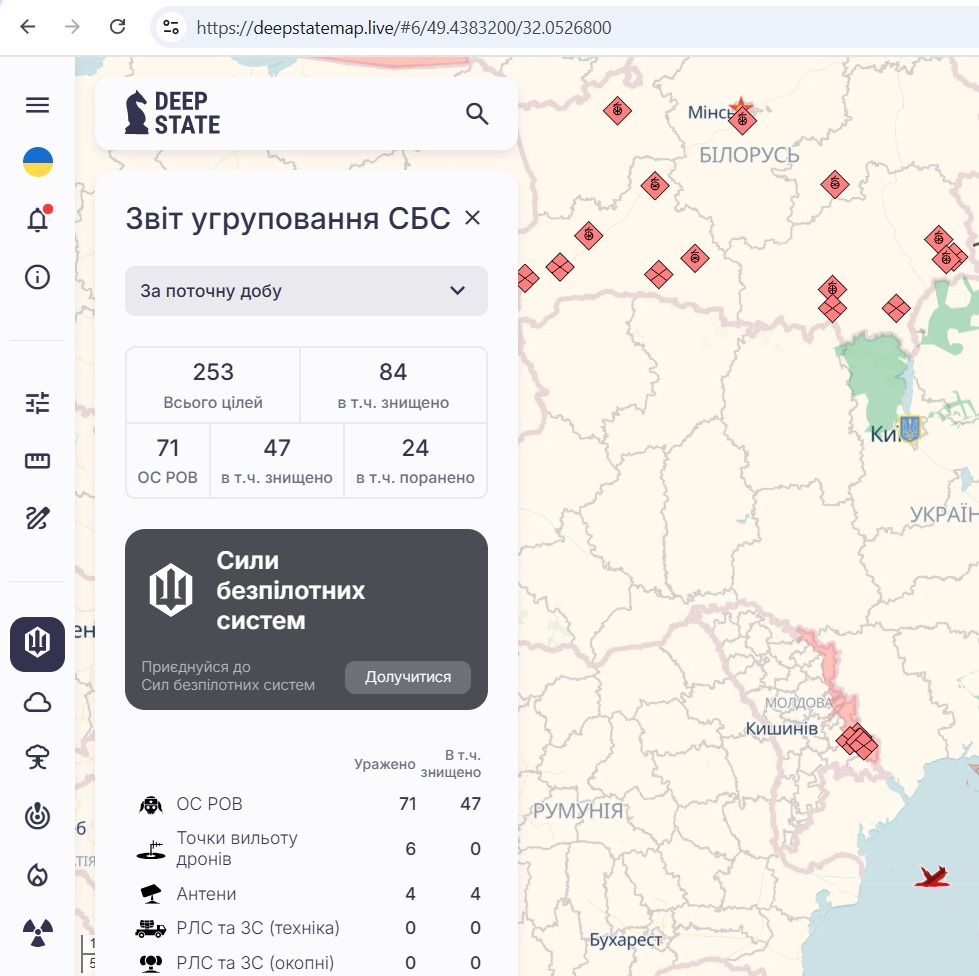Click '47 в т.ч. знищено' cell
This screenshot has width=979, height=976.
point(277,461)
